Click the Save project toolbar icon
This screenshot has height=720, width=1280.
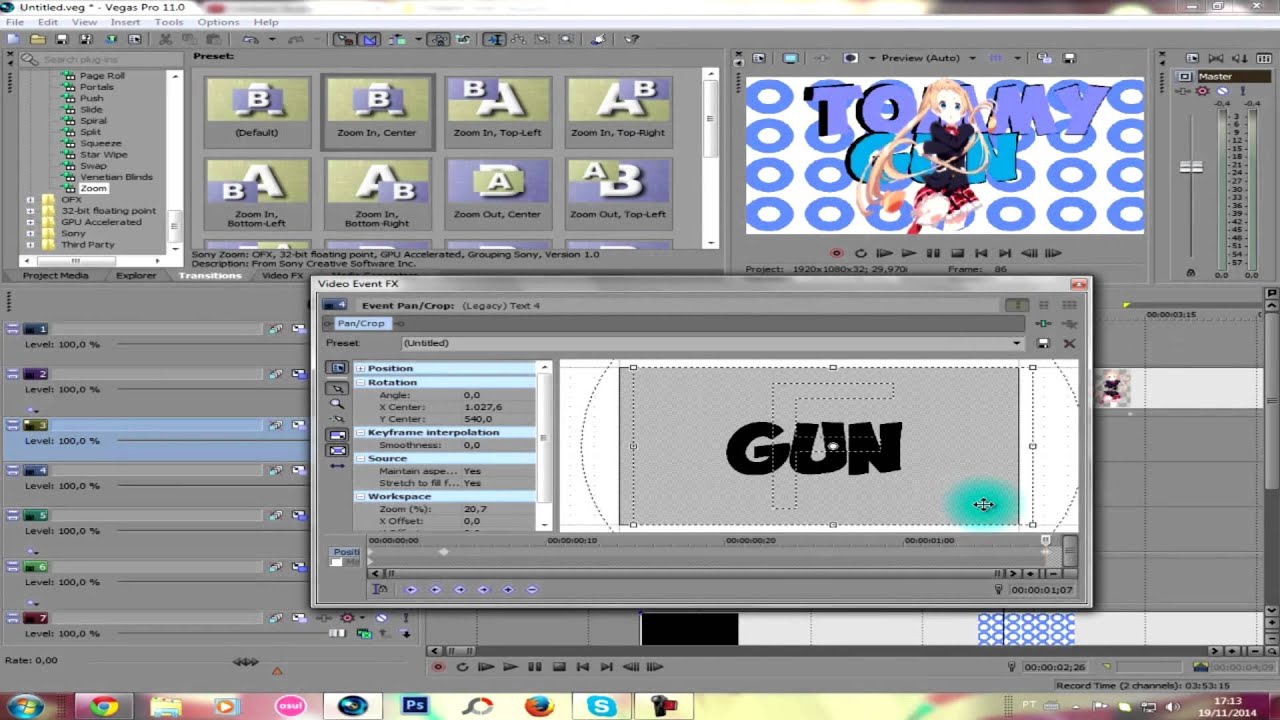pos(62,39)
